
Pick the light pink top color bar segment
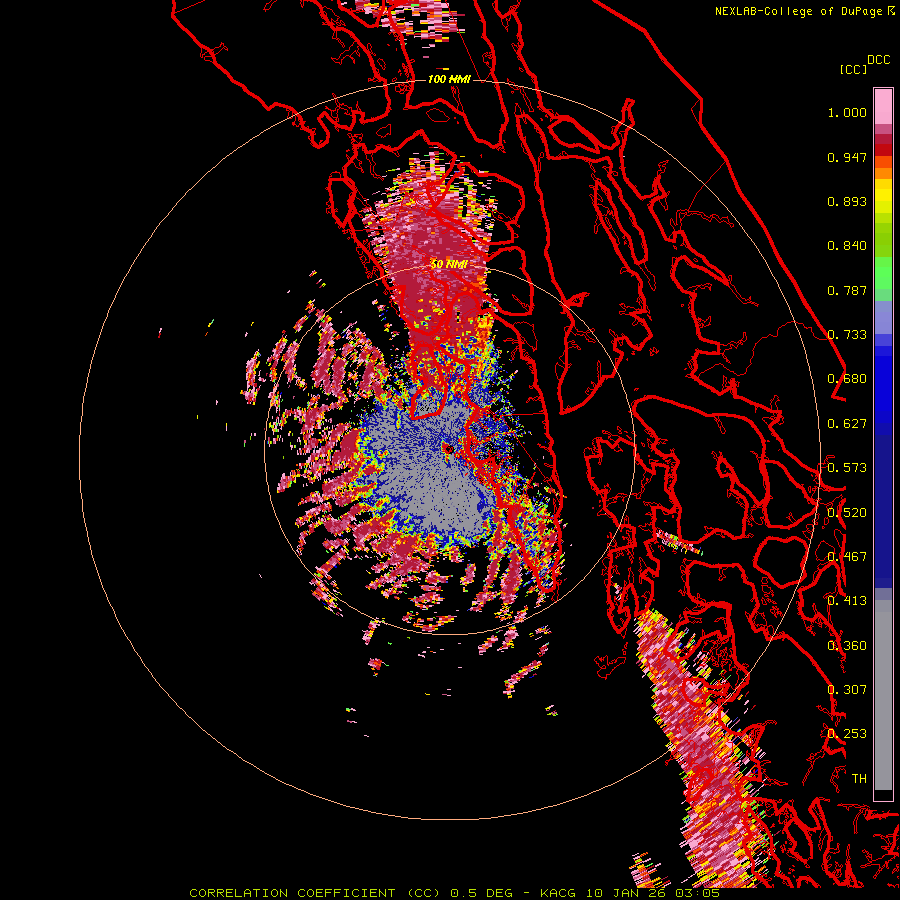click(883, 107)
